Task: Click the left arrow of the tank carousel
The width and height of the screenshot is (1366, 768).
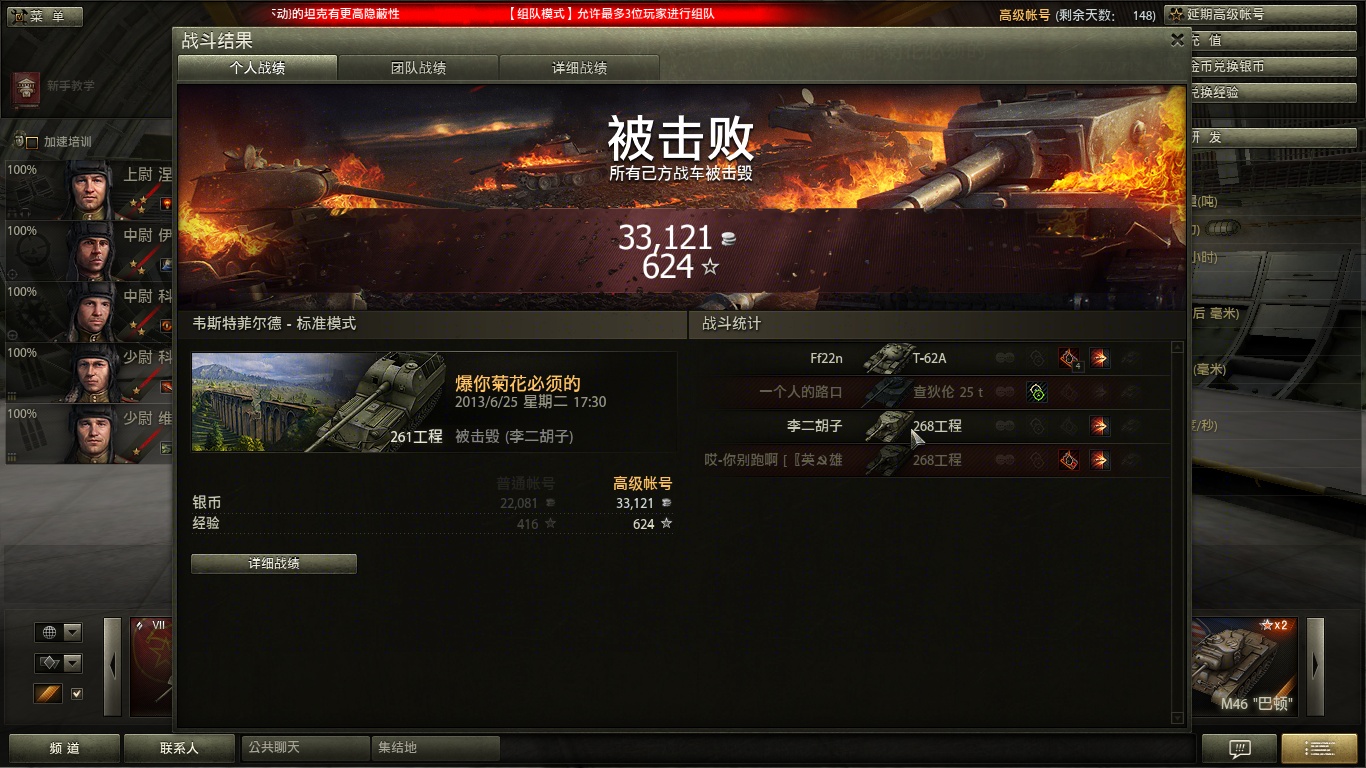Action: click(113, 666)
